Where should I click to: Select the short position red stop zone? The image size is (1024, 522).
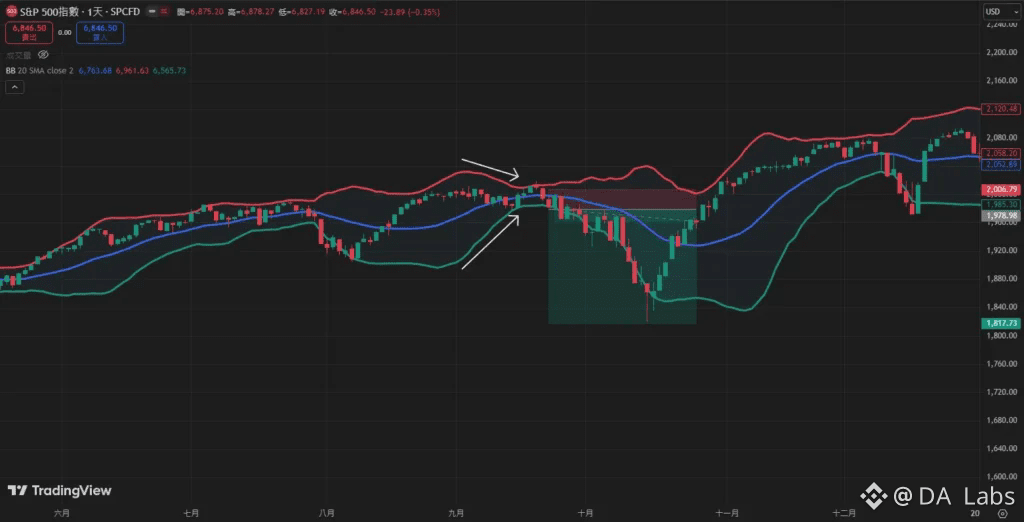[622, 199]
